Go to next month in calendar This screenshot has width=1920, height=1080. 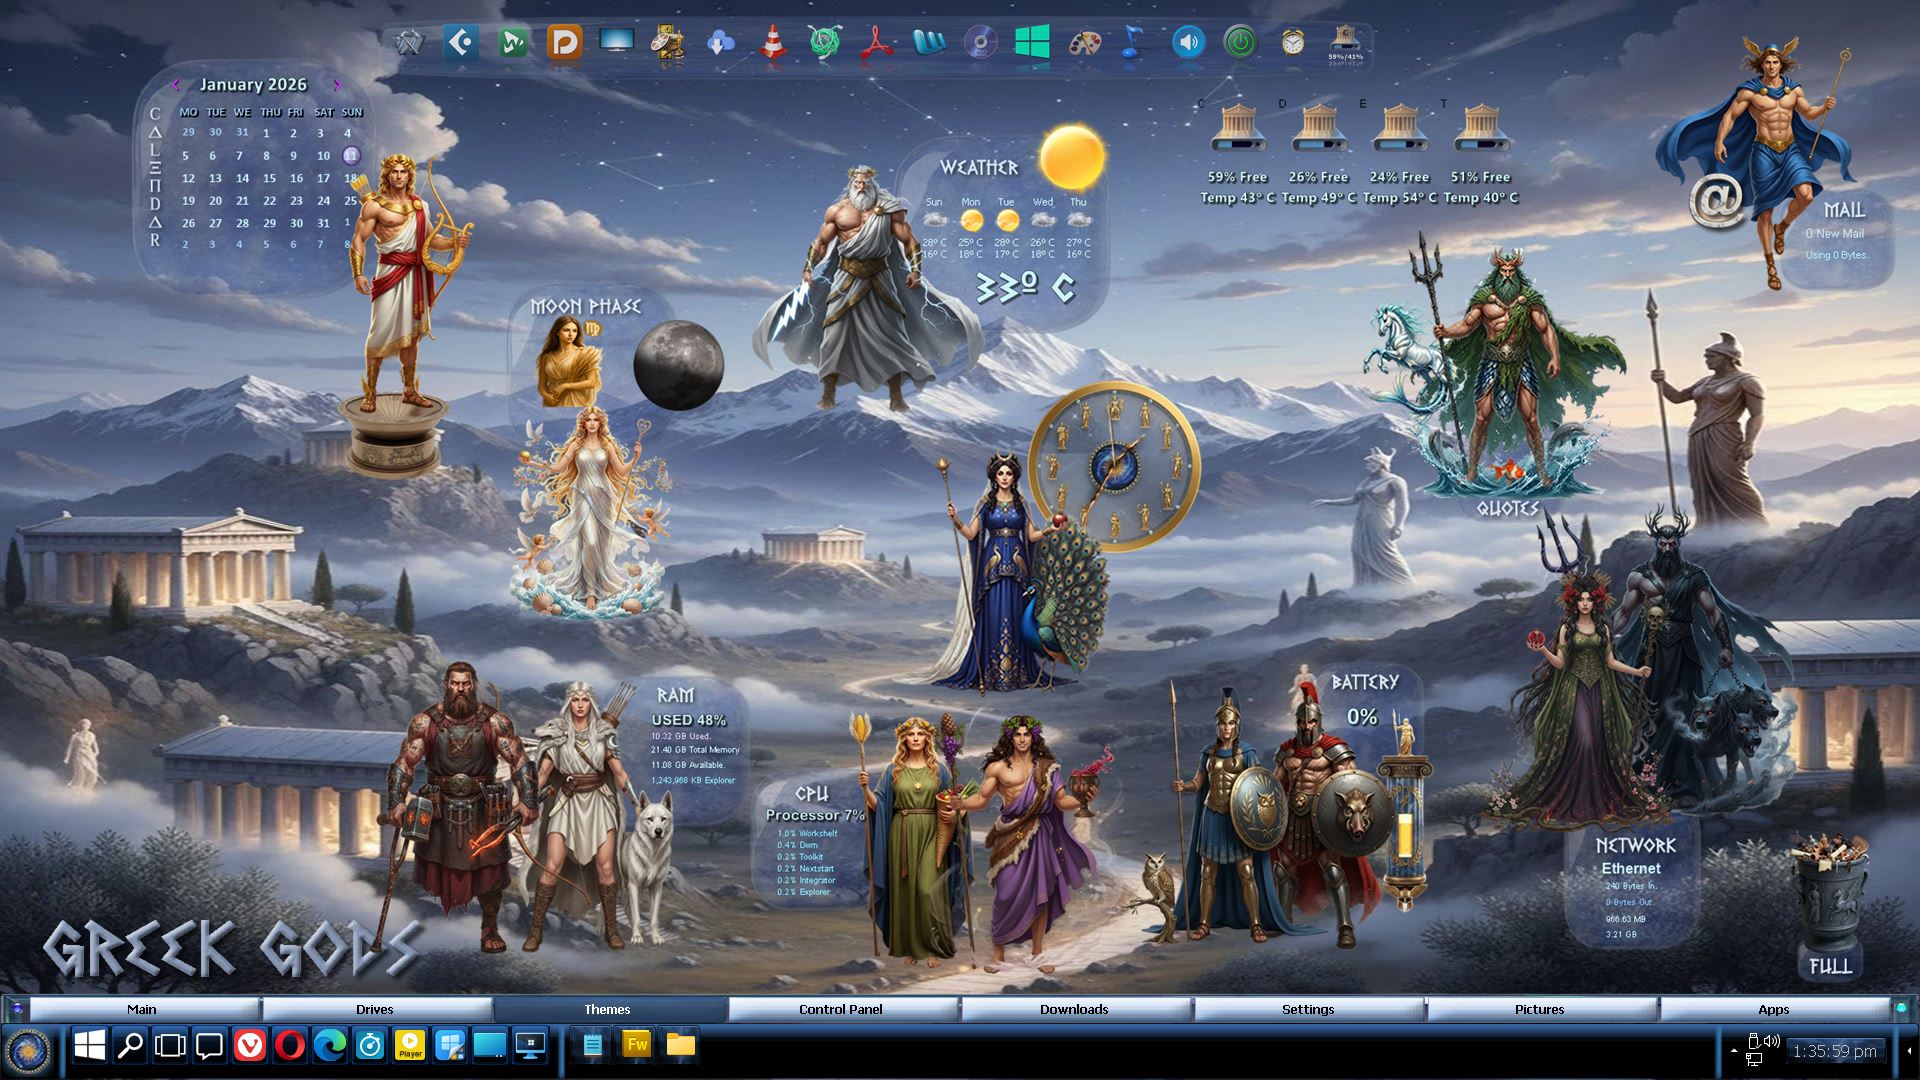[337, 85]
